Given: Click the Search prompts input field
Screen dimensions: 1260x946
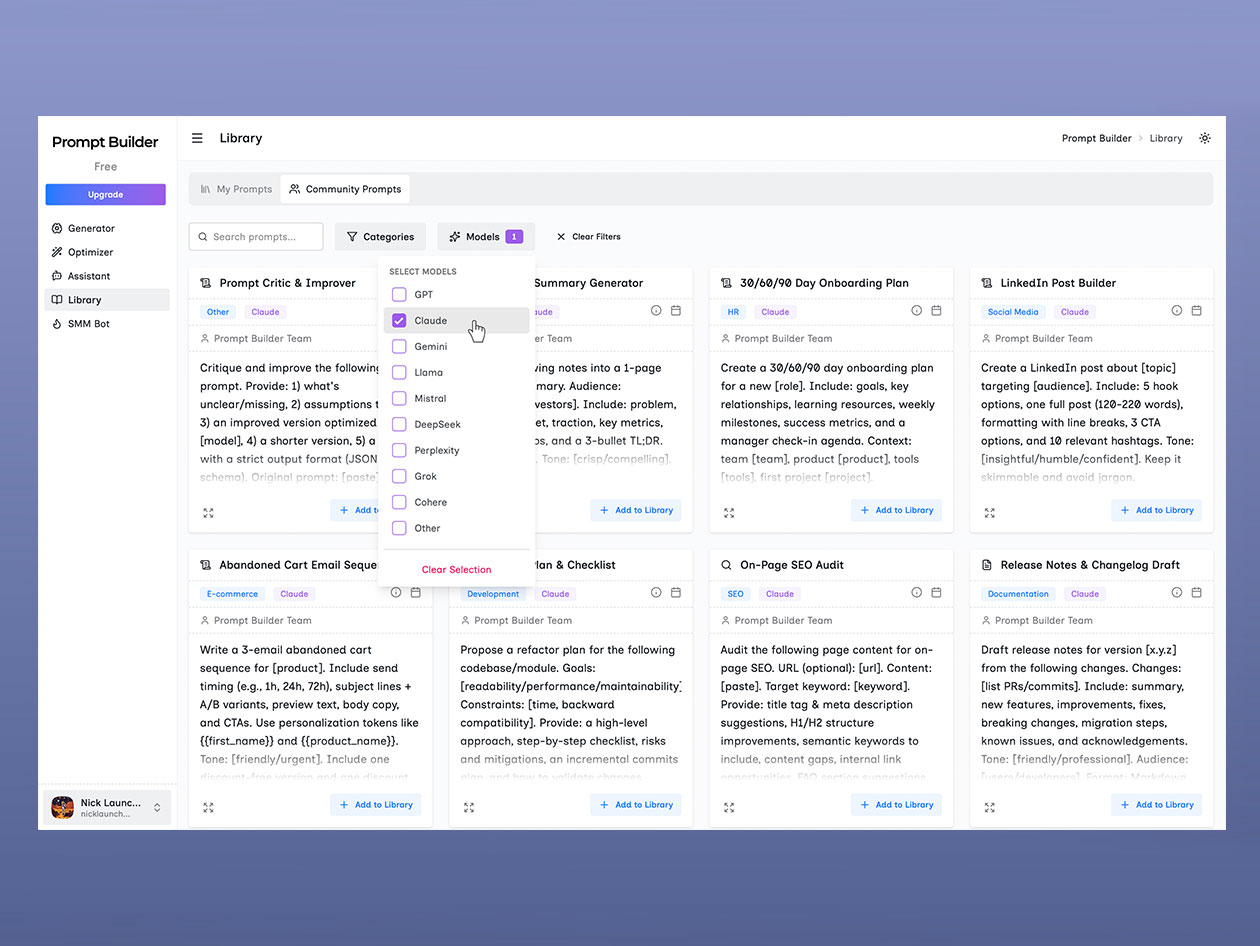Looking at the screenshot, I should pyautogui.click(x=256, y=236).
